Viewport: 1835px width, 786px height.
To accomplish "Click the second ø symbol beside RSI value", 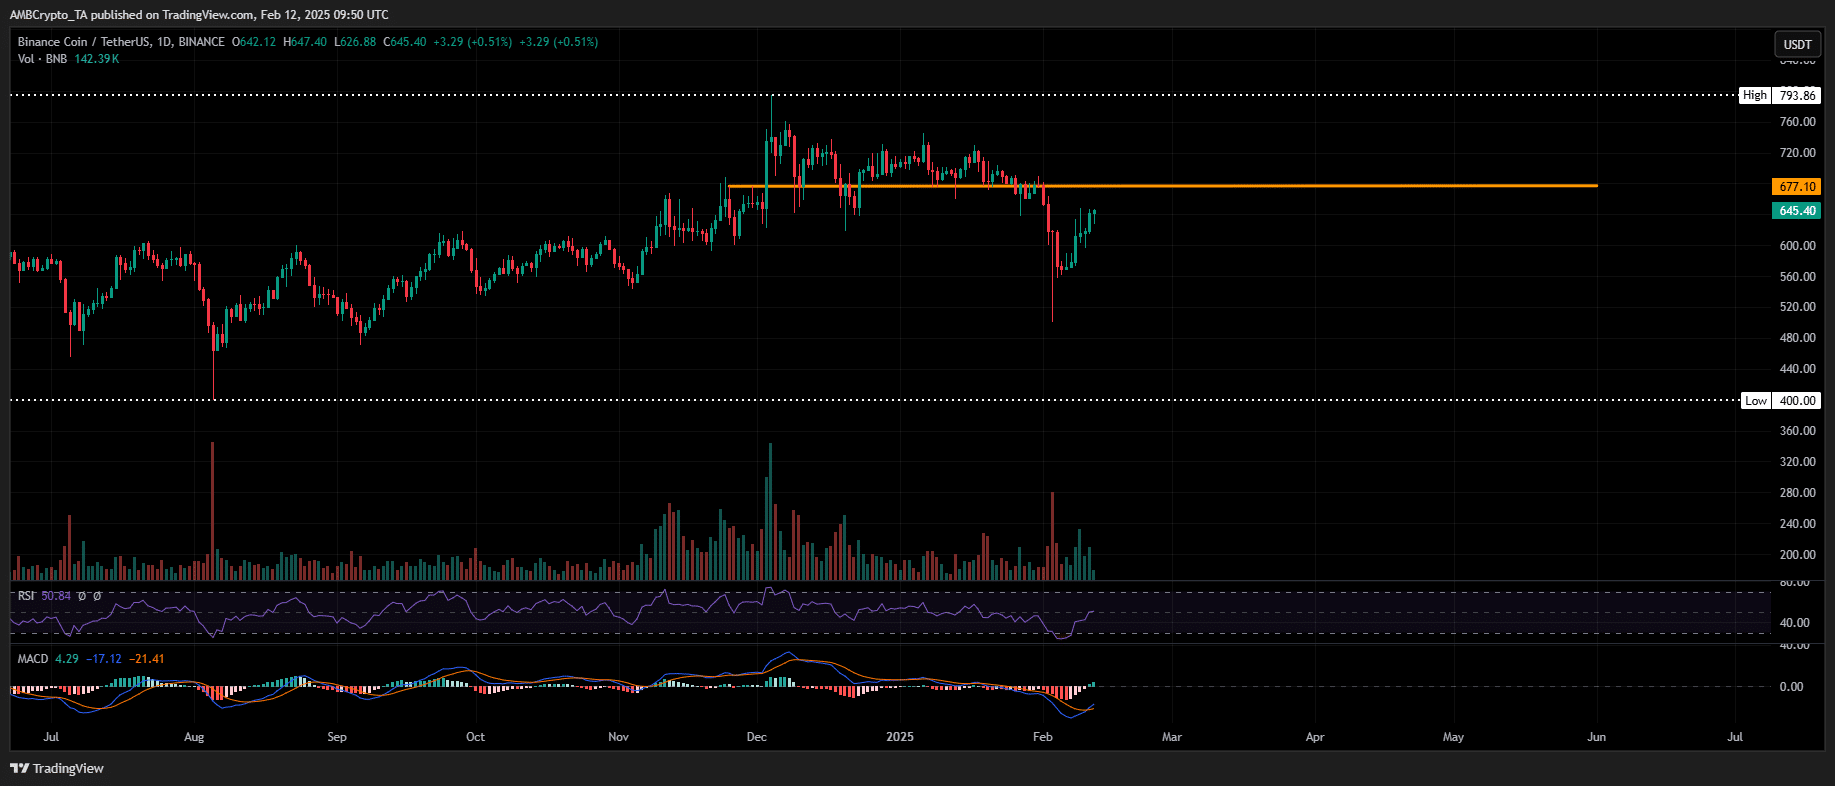I will point(97,596).
